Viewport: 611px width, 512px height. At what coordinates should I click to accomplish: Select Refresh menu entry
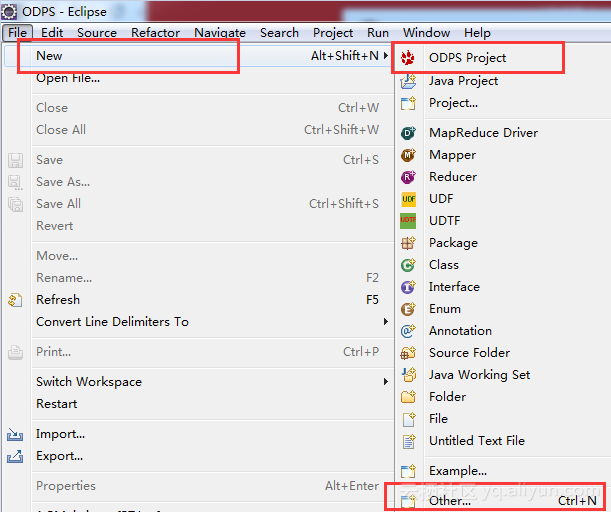click(x=58, y=300)
